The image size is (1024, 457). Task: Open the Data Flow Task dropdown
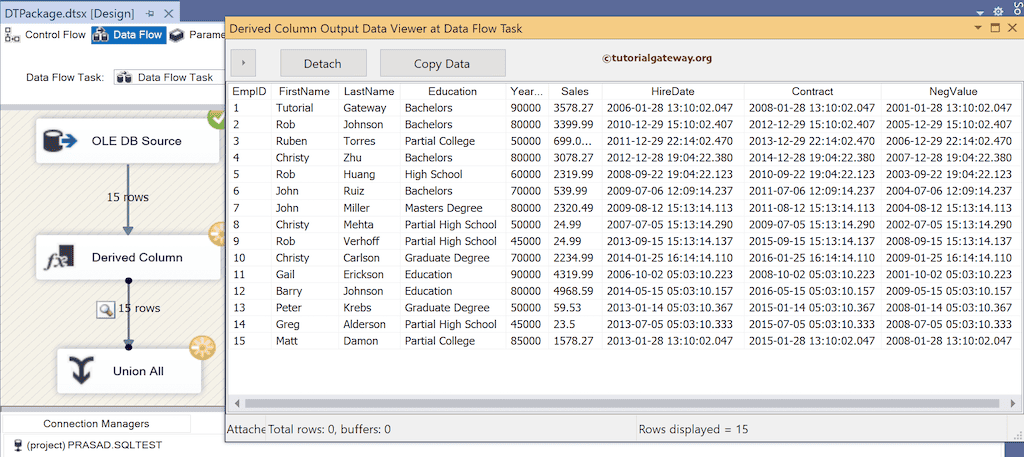click(165, 77)
